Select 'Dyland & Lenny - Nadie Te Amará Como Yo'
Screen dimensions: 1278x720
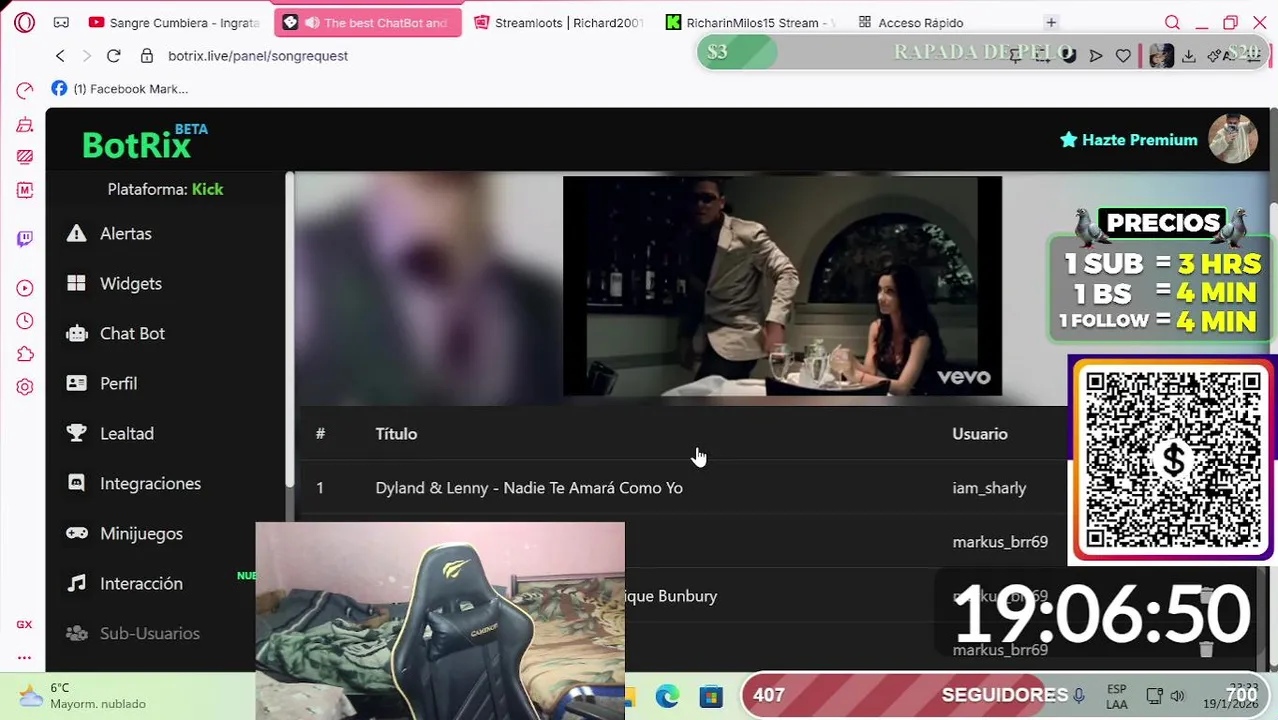coord(529,488)
